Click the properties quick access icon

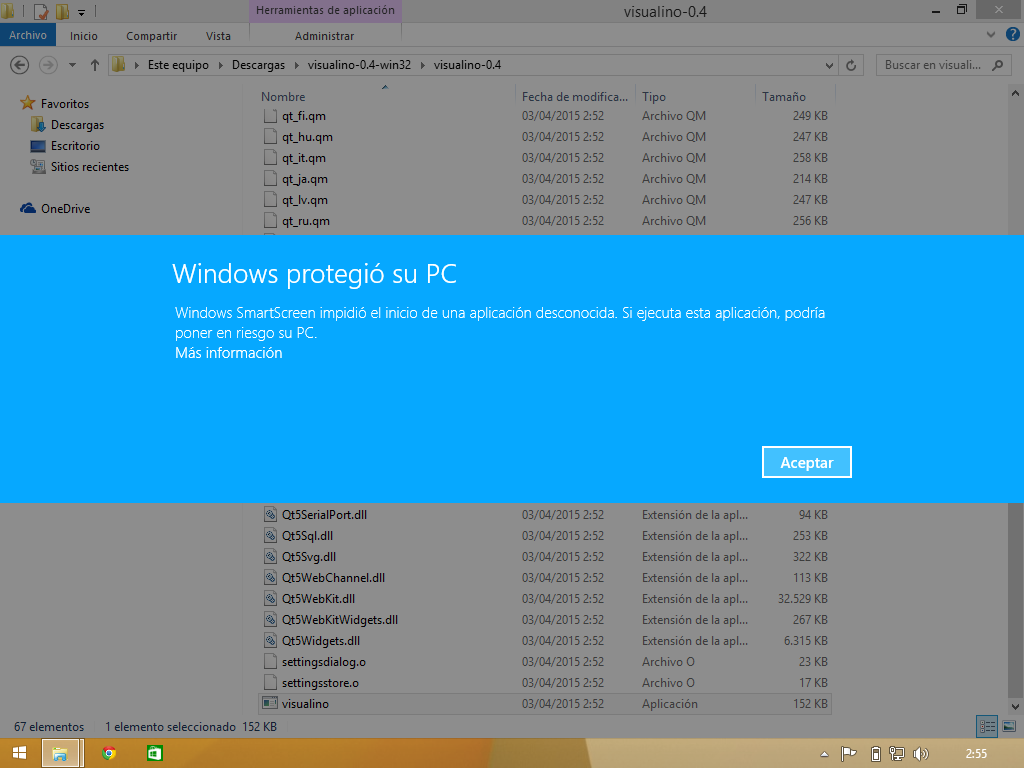(41, 11)
